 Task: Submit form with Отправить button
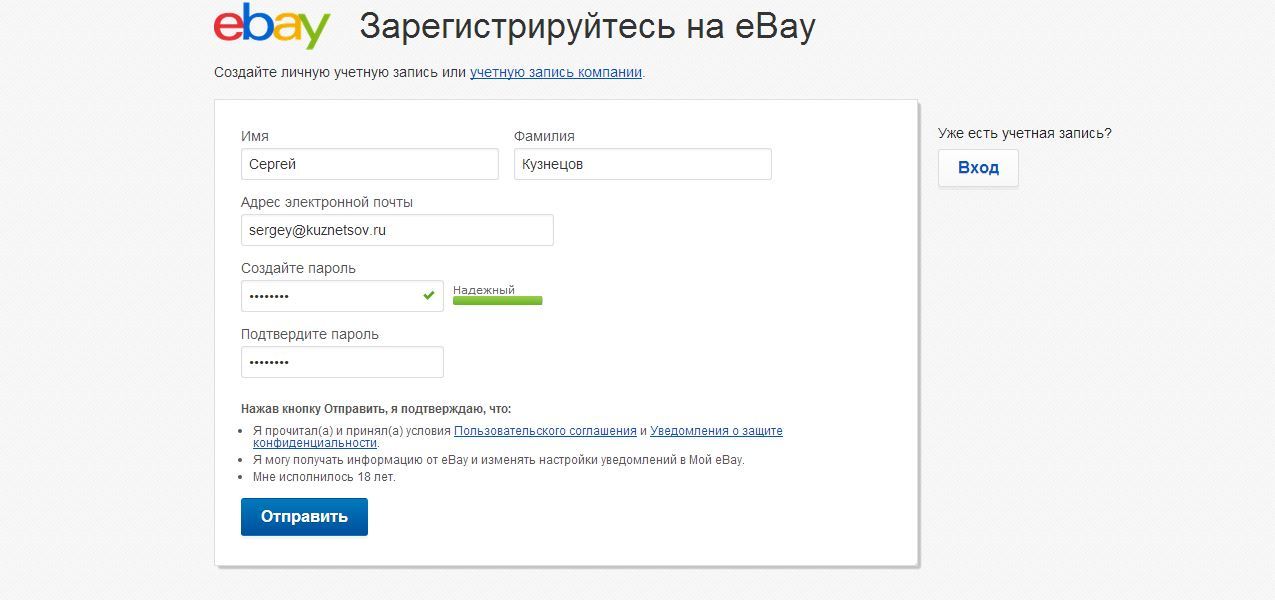pos(304,517)
